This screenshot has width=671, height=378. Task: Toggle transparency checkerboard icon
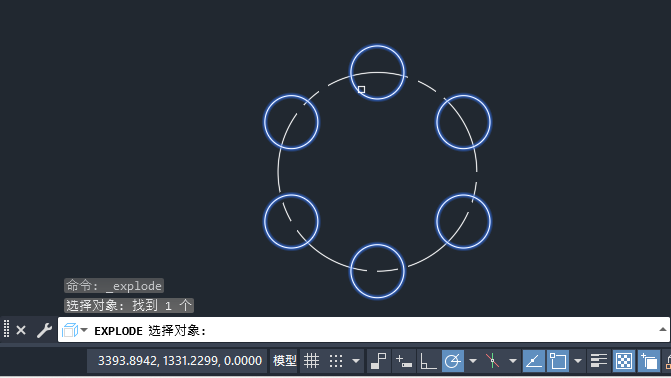(624, 361)
